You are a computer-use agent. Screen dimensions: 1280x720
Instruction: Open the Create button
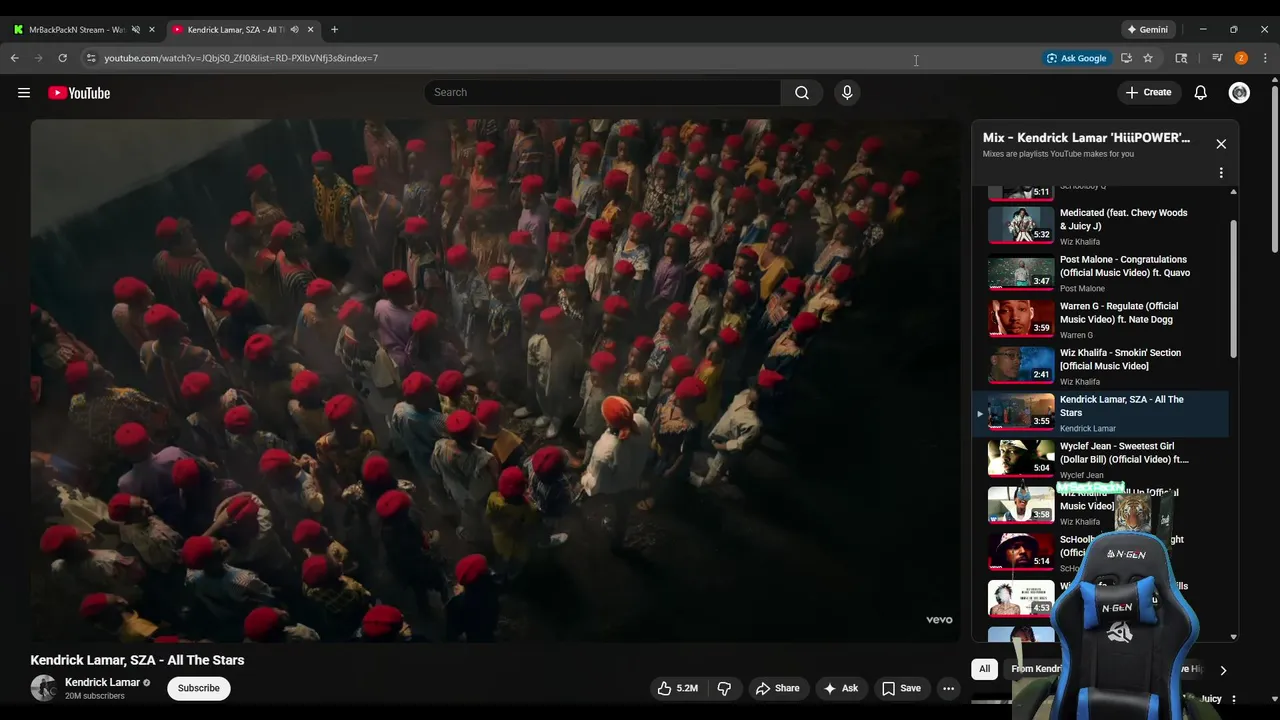coord(1148,93)
